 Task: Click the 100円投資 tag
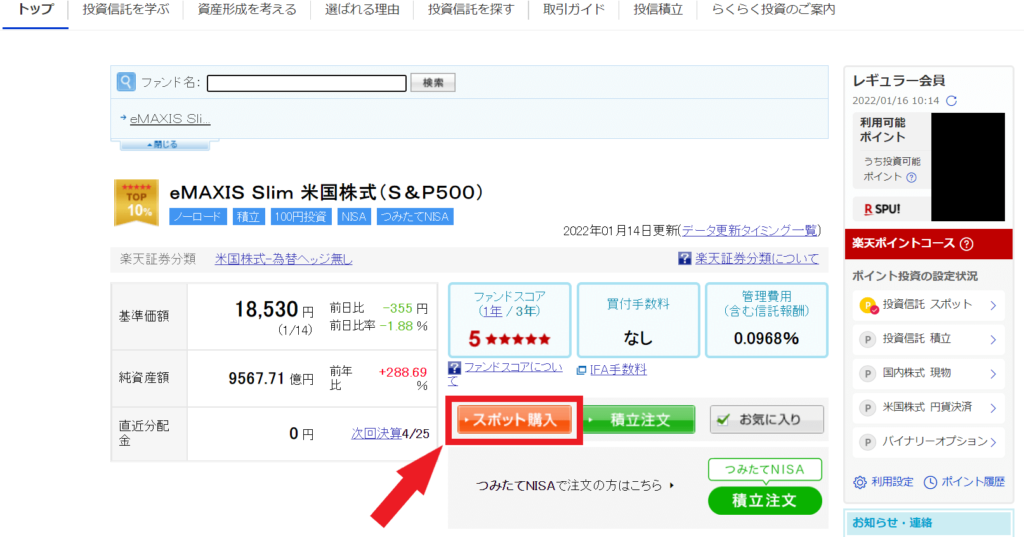(x=301, y=217)
